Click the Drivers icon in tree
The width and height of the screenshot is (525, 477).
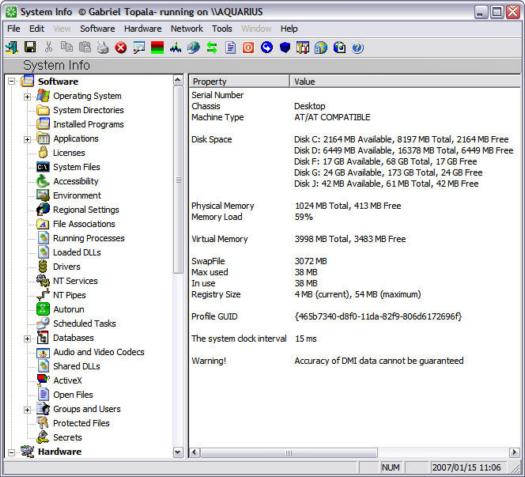(43, 266)
